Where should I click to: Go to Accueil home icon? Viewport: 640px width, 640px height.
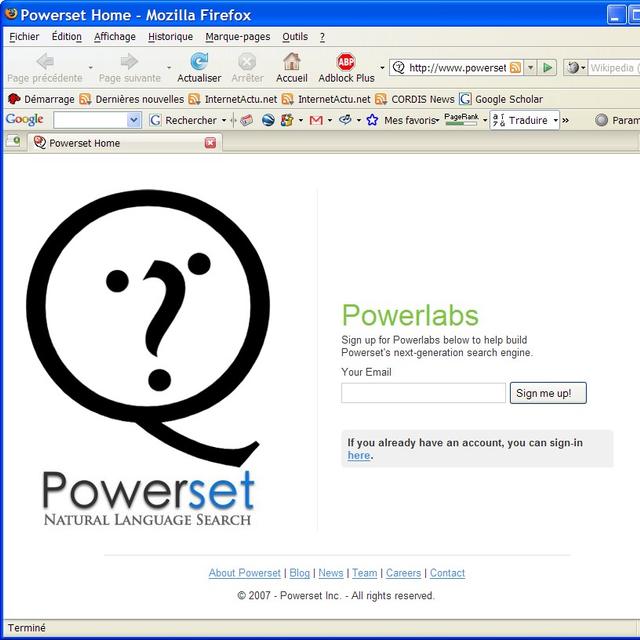point(291,62)
